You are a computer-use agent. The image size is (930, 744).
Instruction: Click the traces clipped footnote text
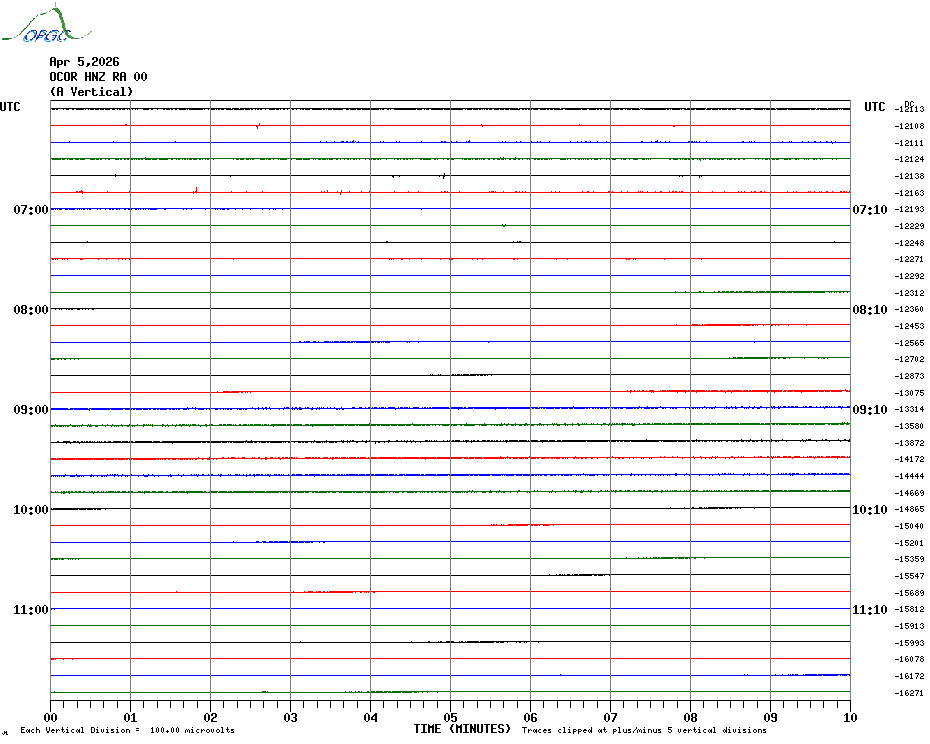click(x=644, y=730)
